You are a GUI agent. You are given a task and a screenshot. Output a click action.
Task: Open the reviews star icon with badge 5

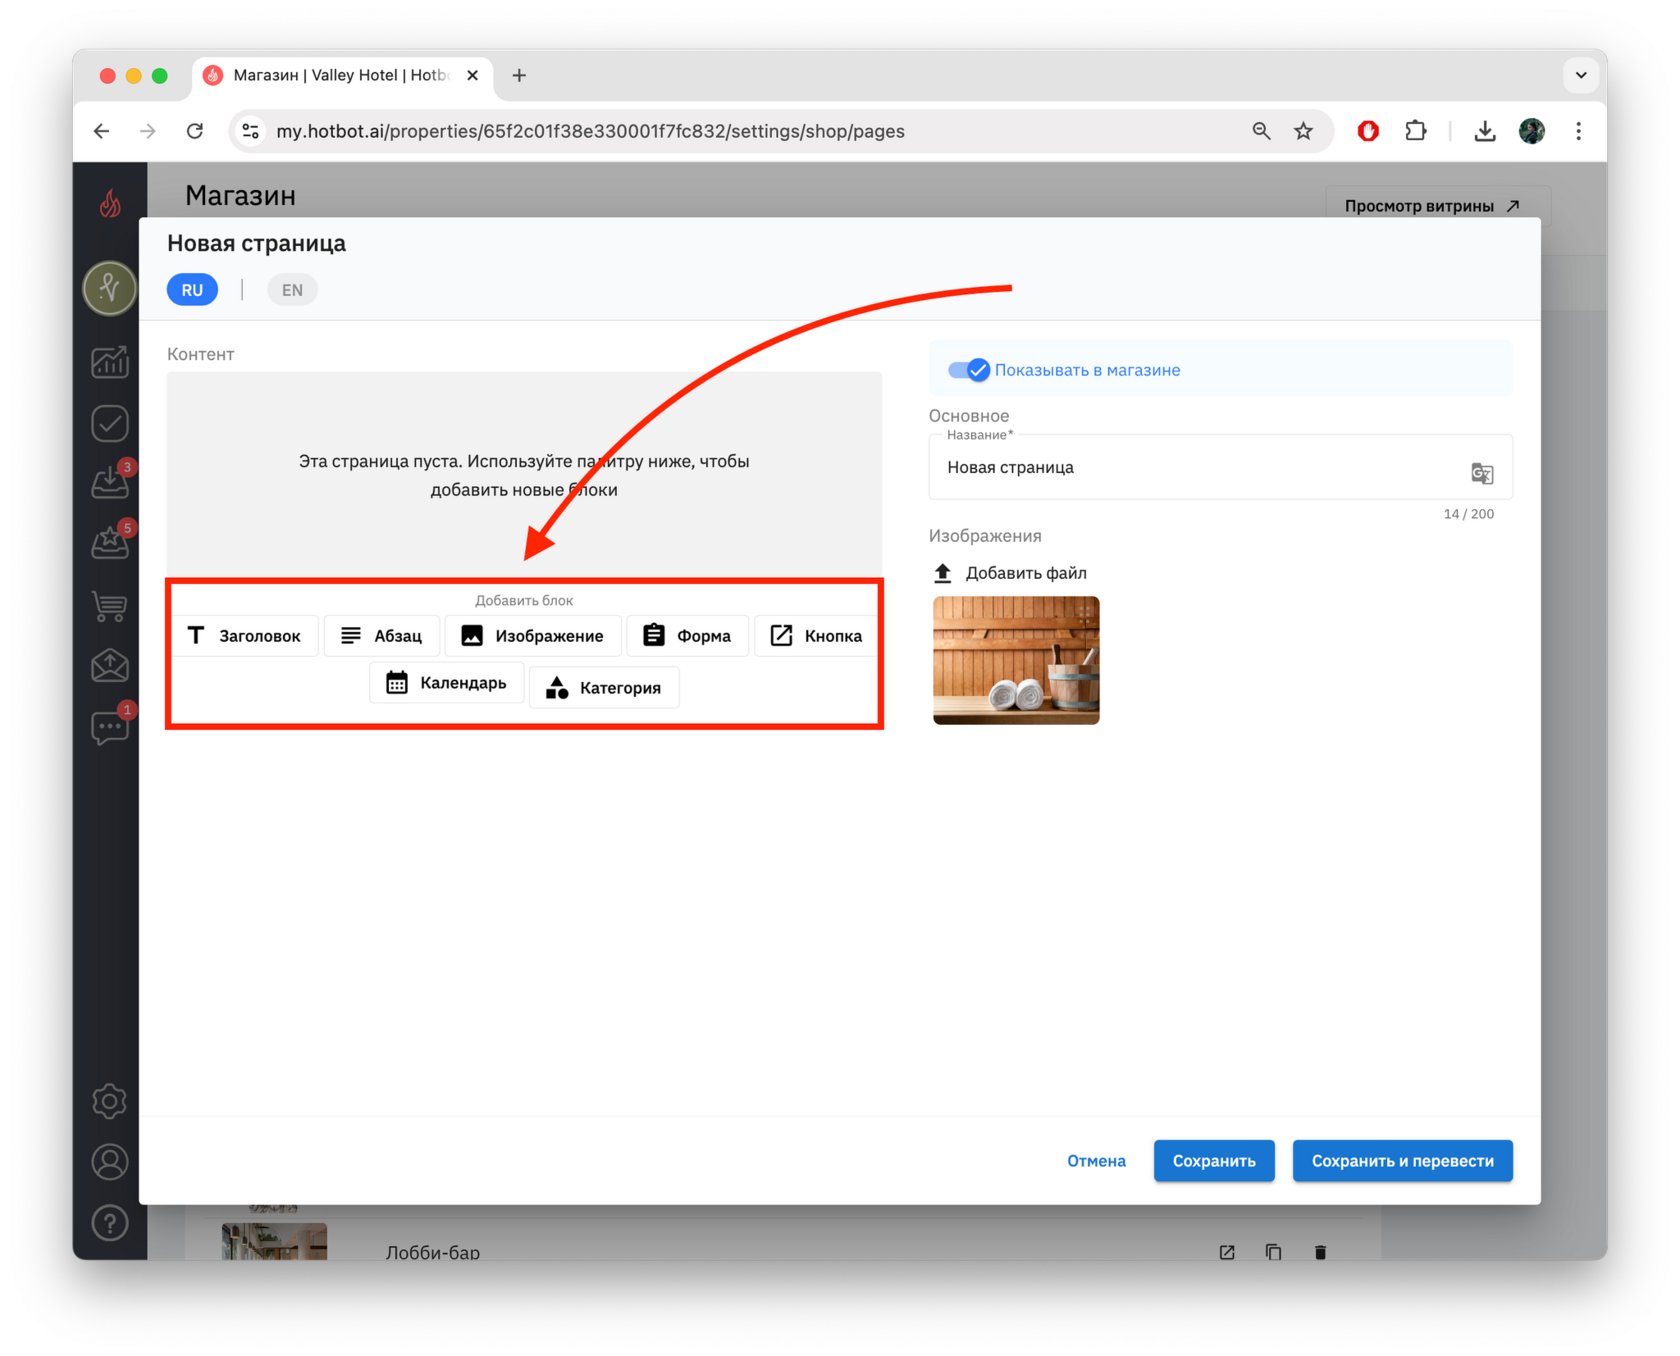click(x=112, y=541)
